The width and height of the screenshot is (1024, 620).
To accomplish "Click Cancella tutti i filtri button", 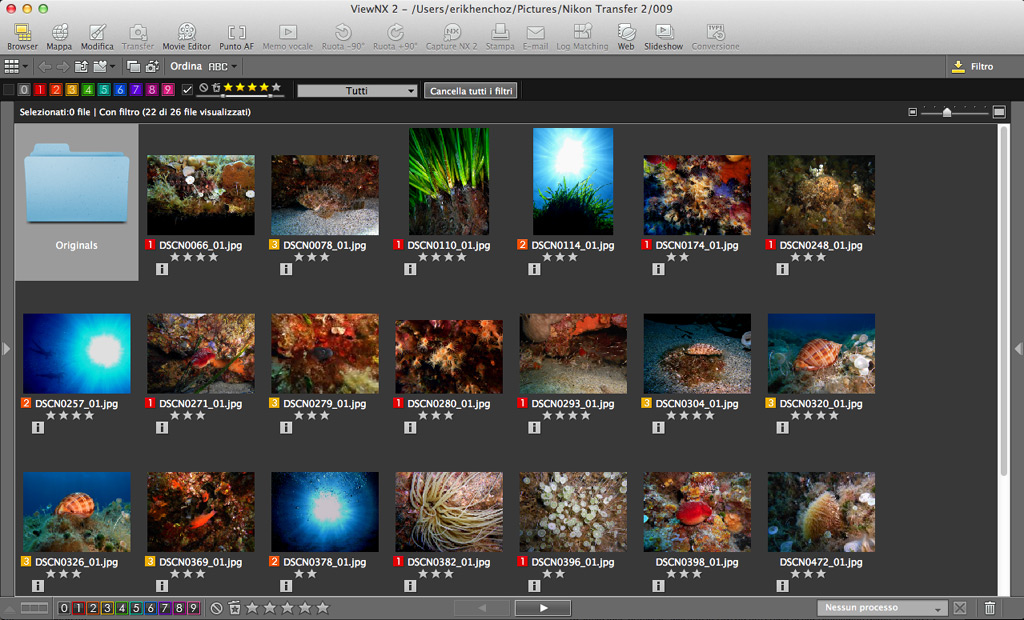I will tap(471, 91).
